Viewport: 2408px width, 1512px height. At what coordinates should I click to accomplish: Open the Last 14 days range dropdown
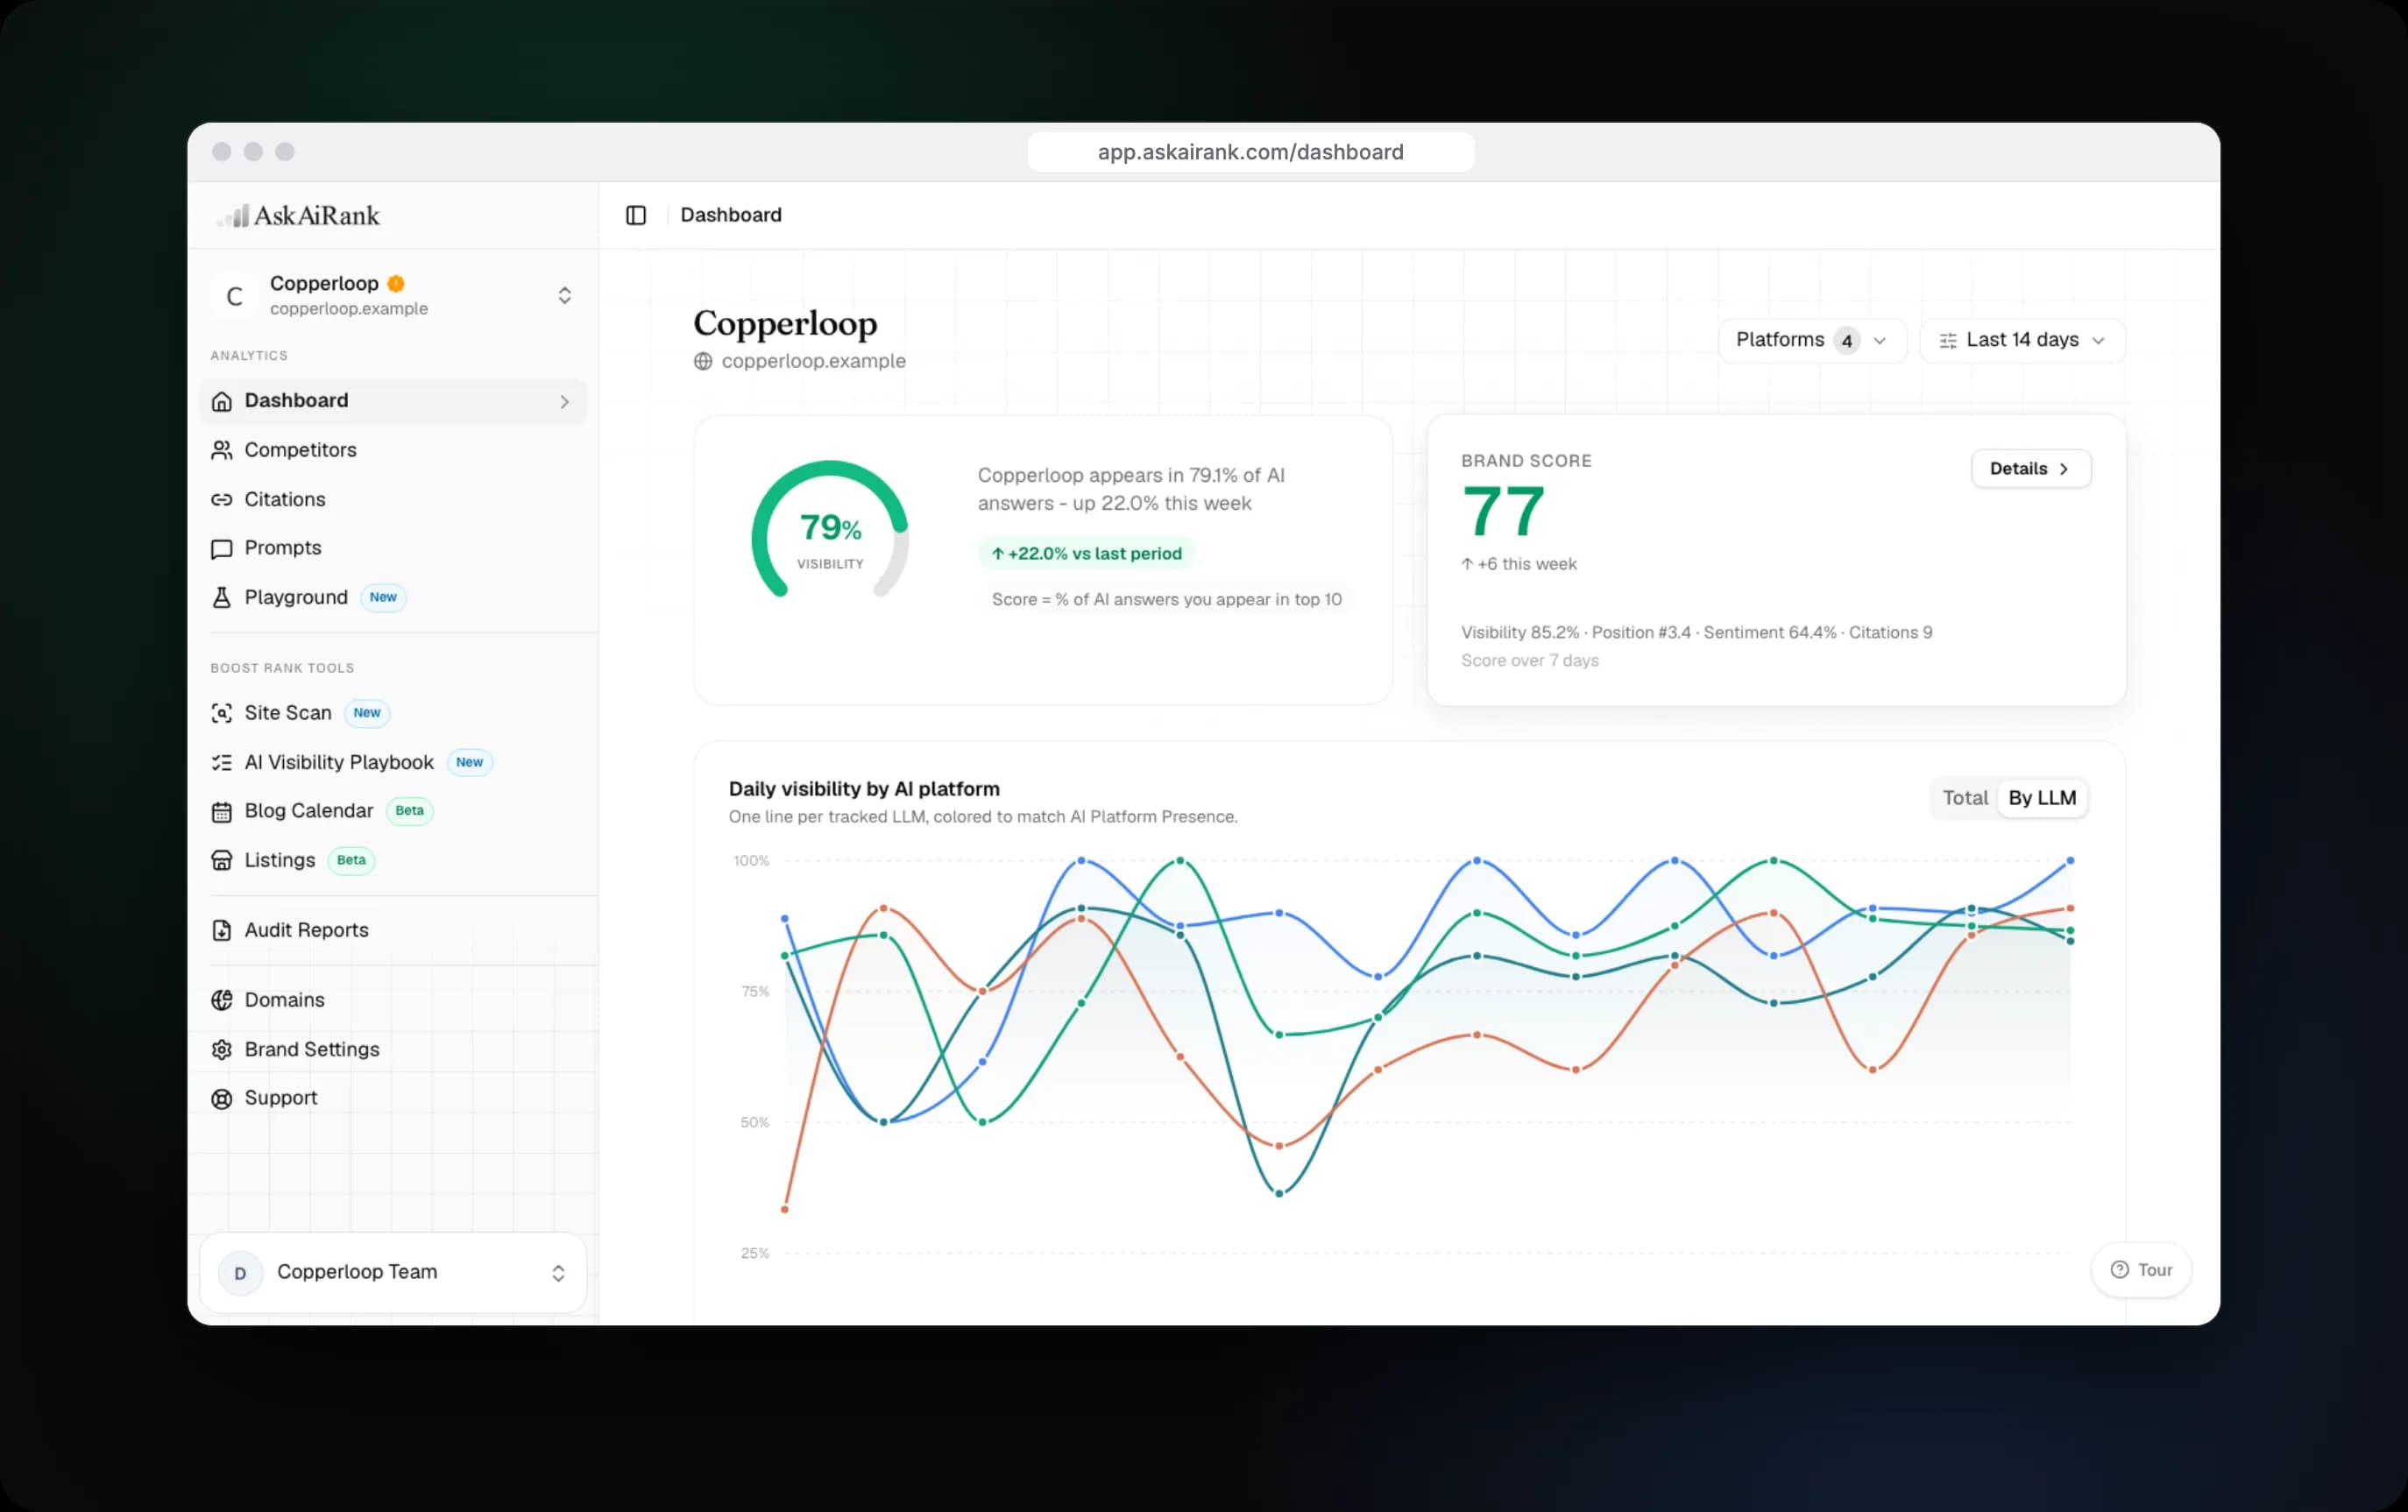[x=2022, y=341]
